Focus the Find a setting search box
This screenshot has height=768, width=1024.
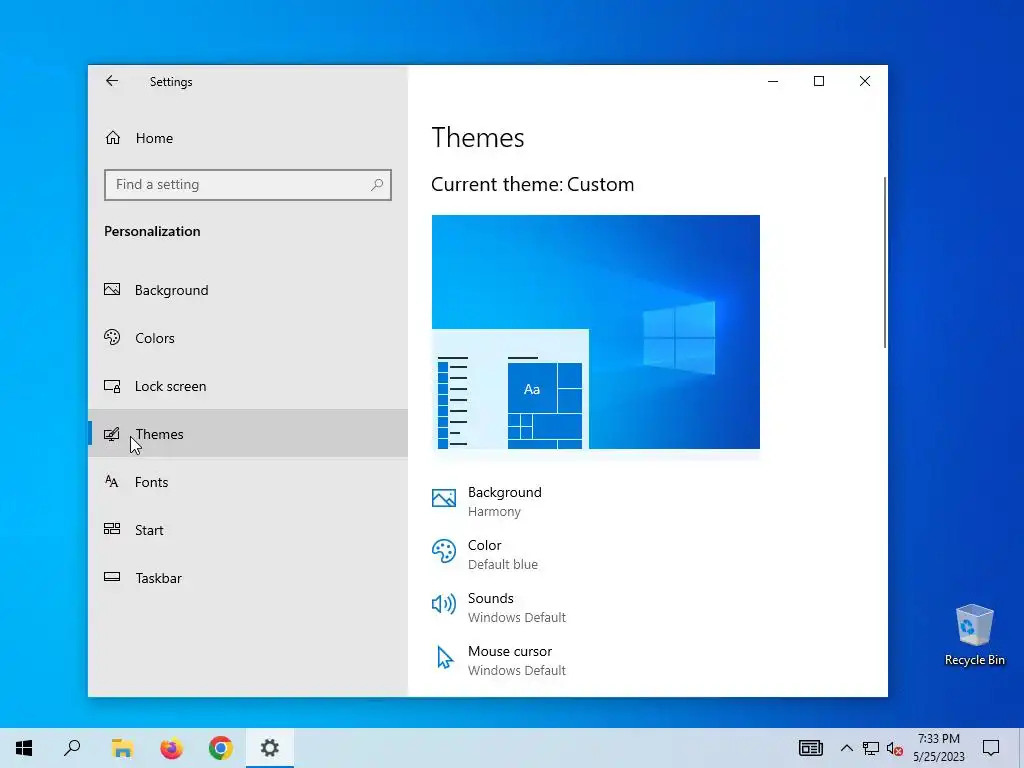(x=248, y=185)
